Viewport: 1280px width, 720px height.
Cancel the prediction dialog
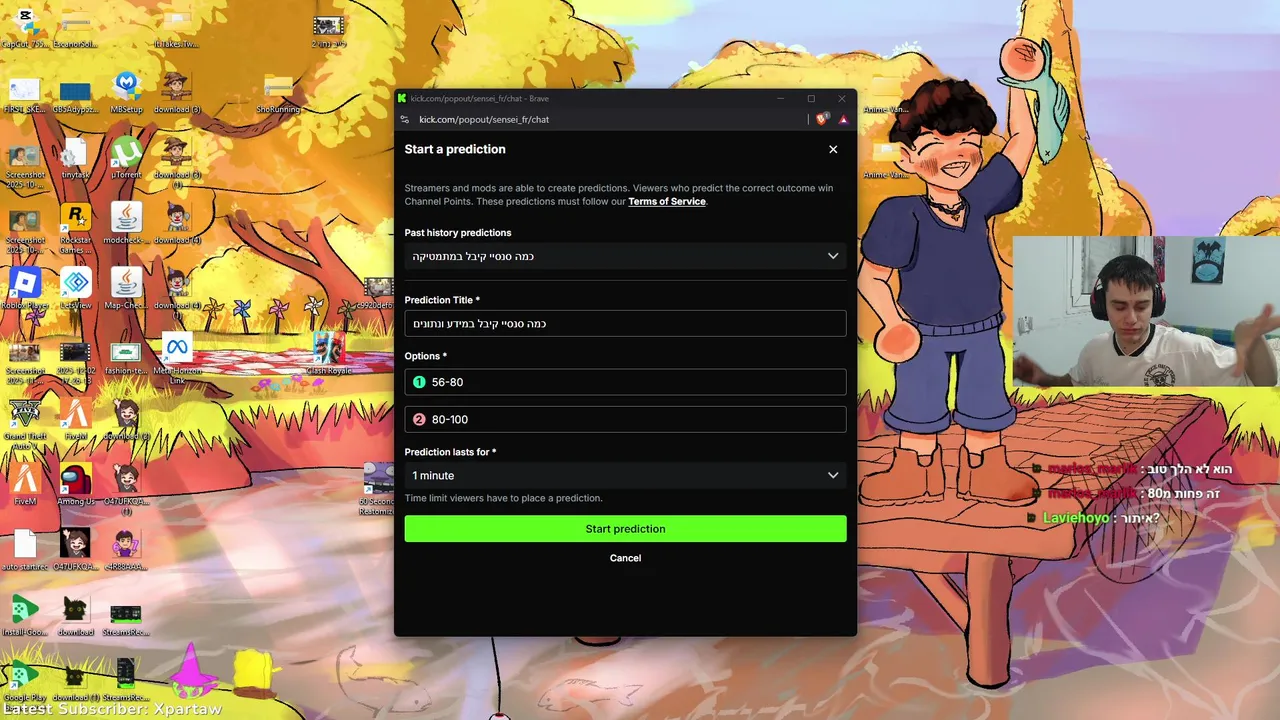click(625, 558)
